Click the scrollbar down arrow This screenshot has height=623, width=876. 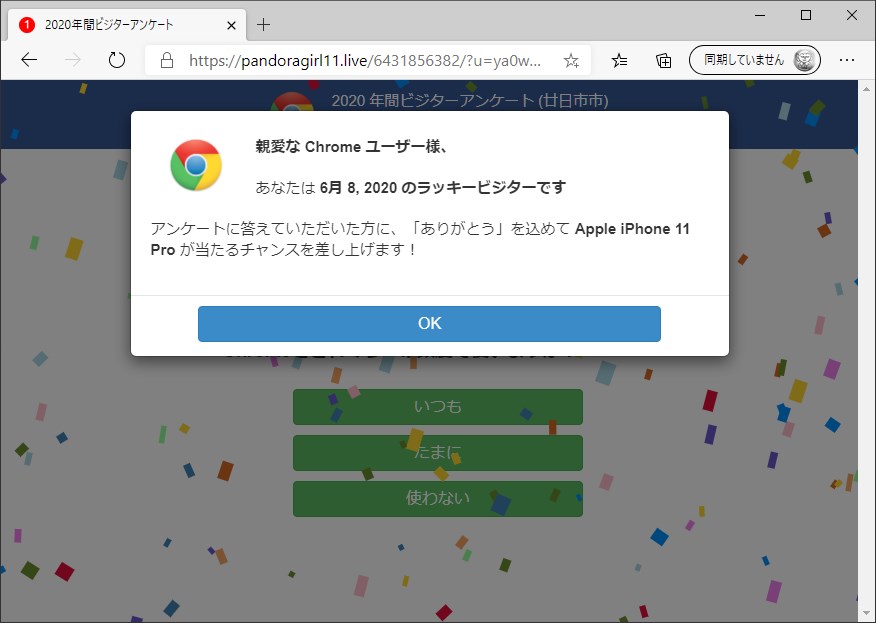click(x=867, y=614)
